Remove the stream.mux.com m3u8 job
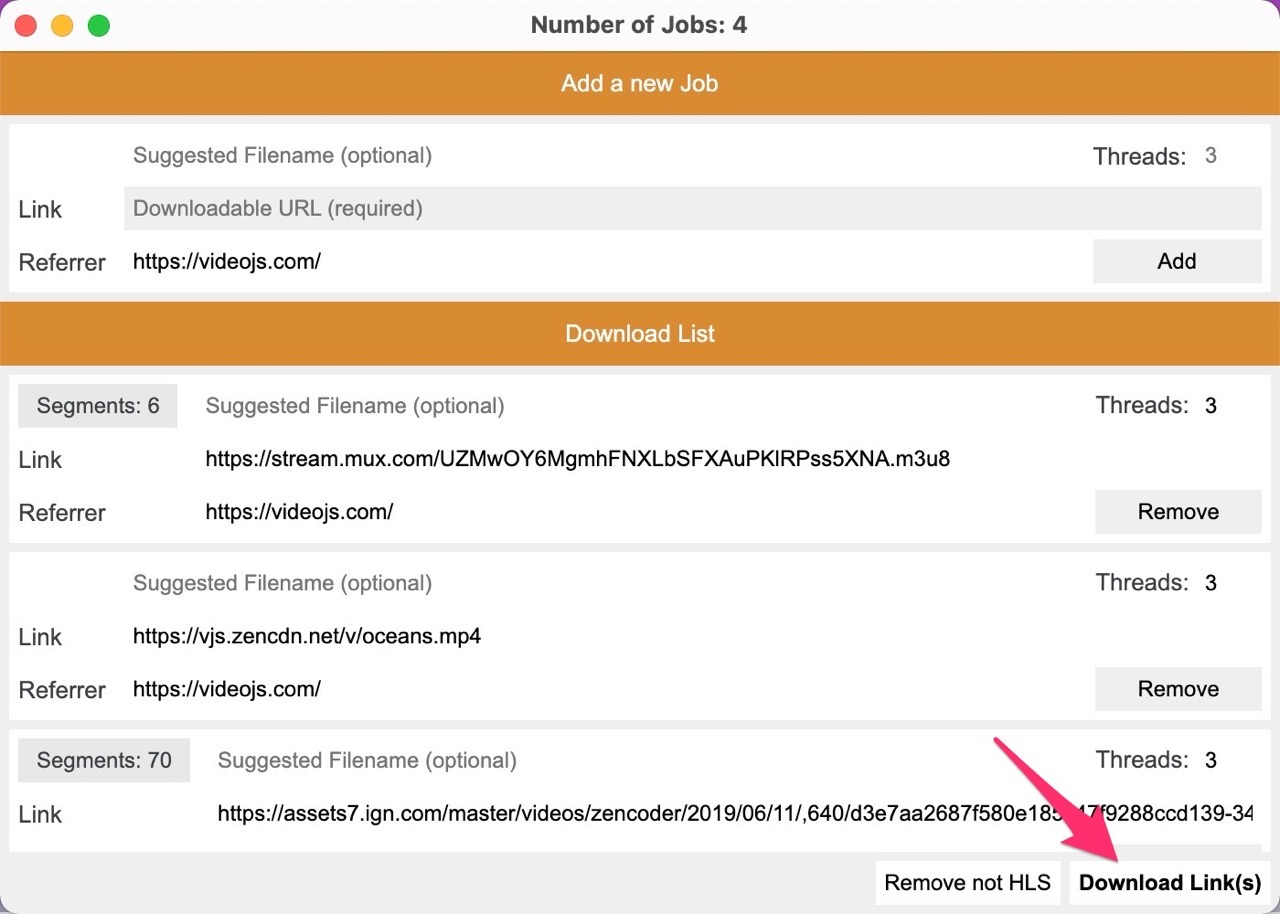This screenshot has width=1280, height=914. click(x=1178, y=512)
